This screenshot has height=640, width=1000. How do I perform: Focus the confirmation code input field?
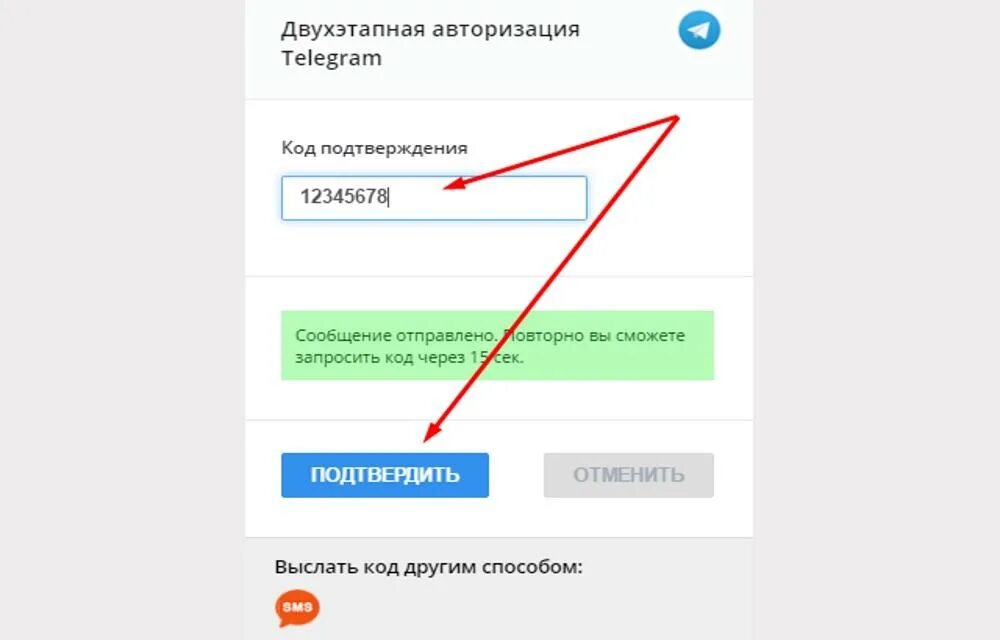[x=434, y=198]
